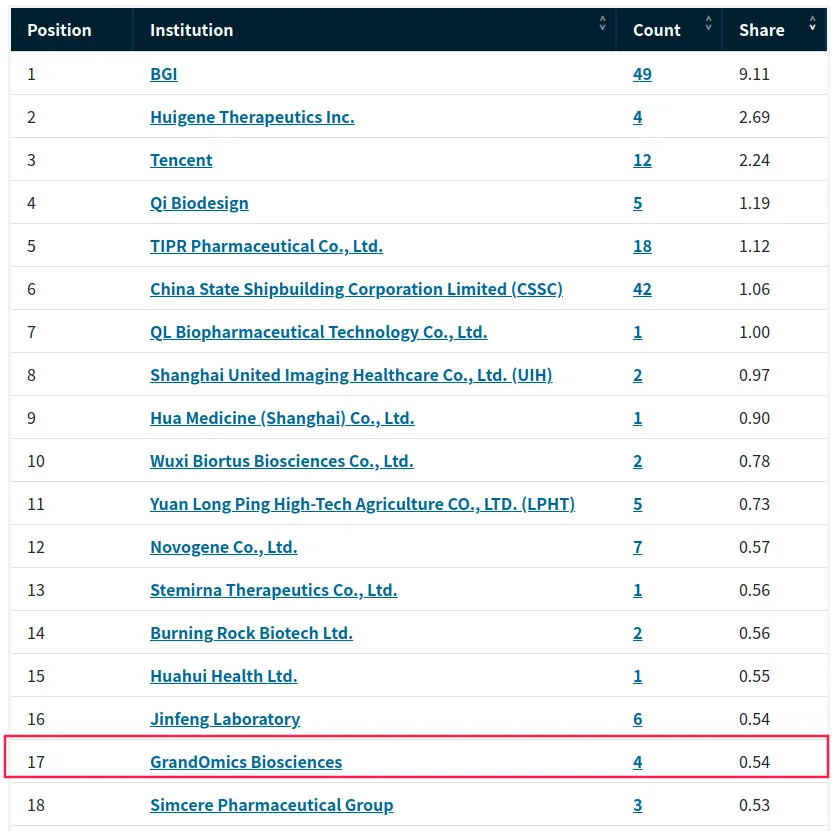Open China State Shipbuilding Corporation link
834x831 pixels.
[356, 289]
